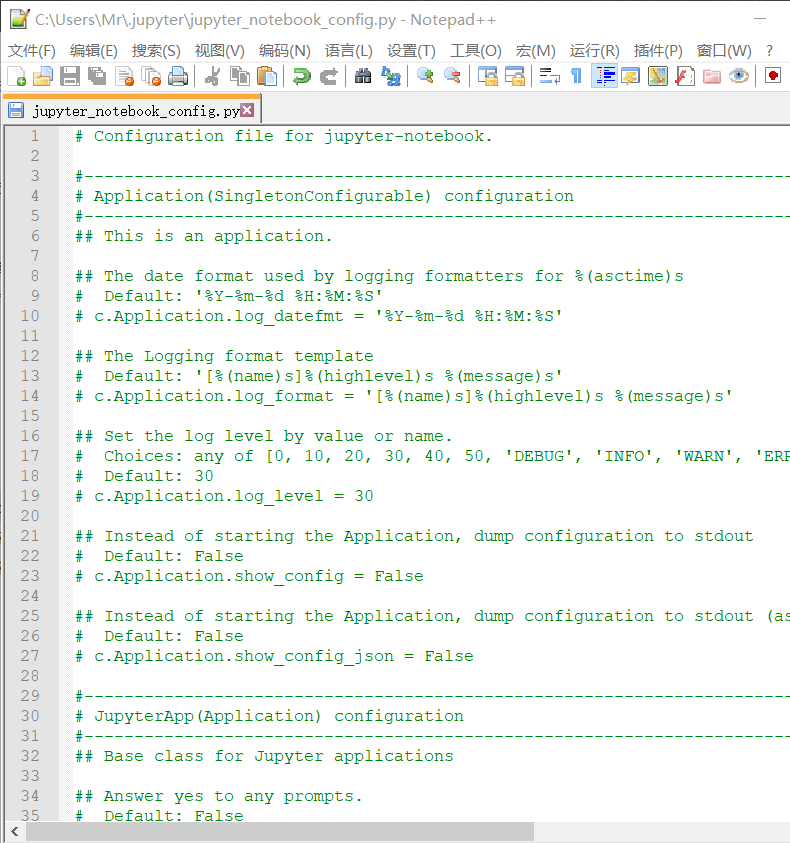Close the current document via the toolbar Close icon

click(125, 76)
